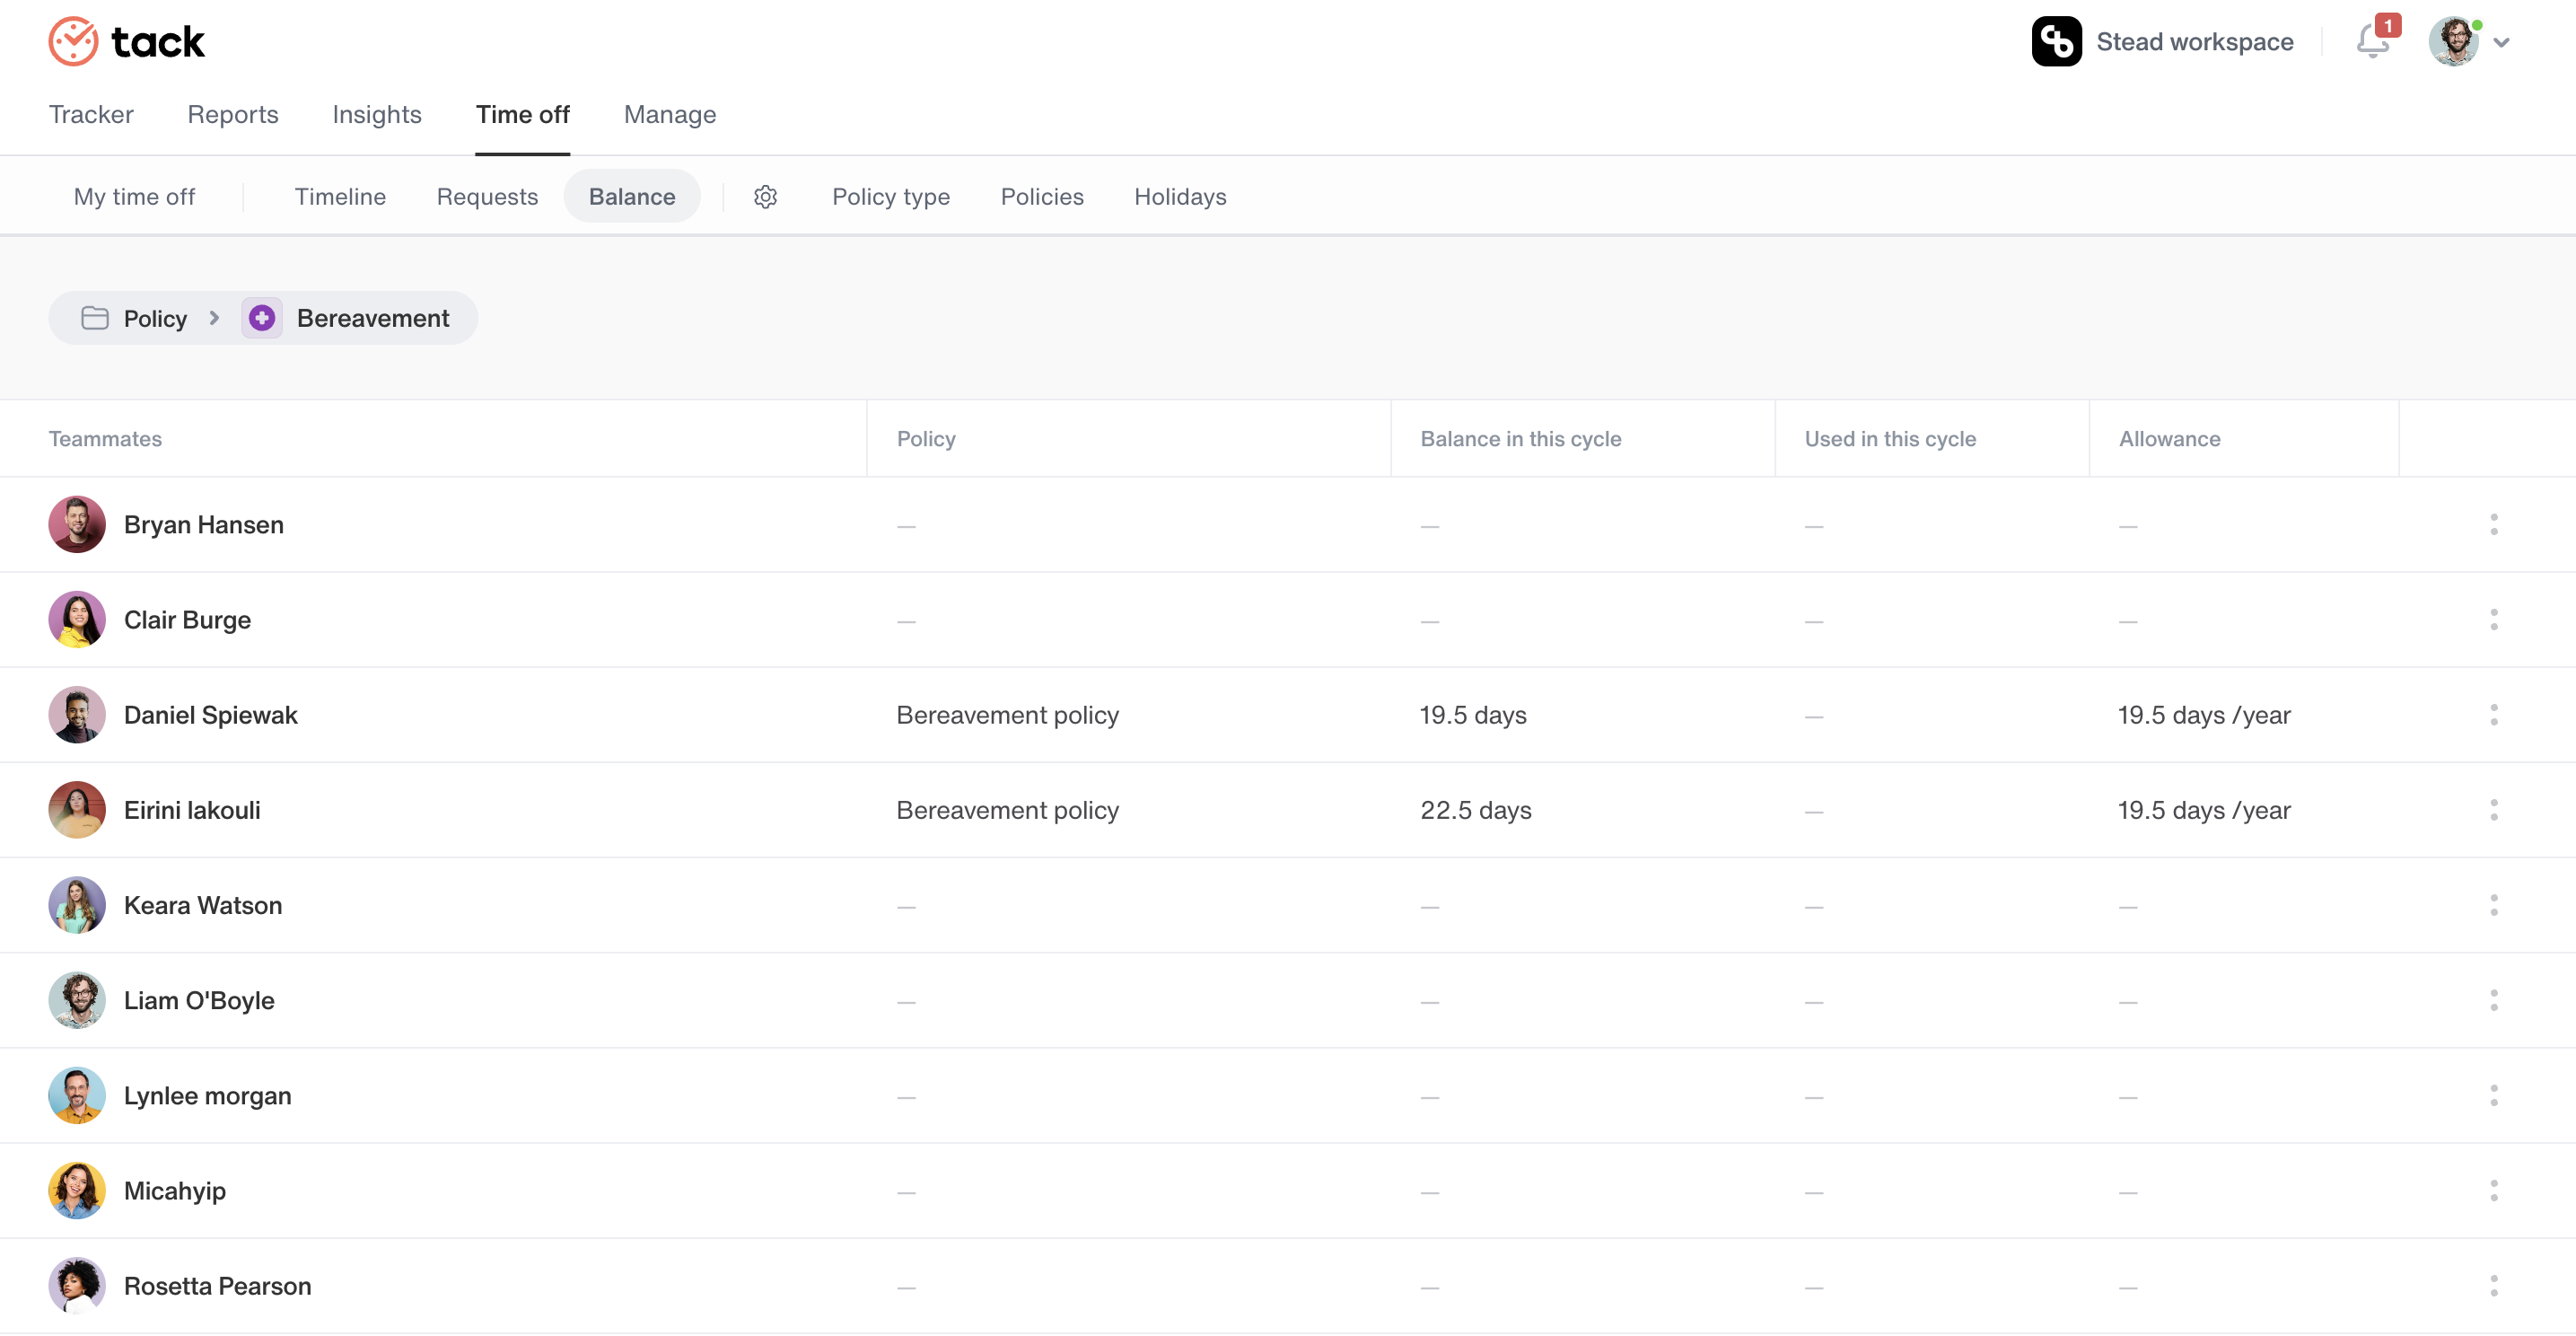
Task: Open row options for Eirini Iakouli
Action: [2493, 810]
